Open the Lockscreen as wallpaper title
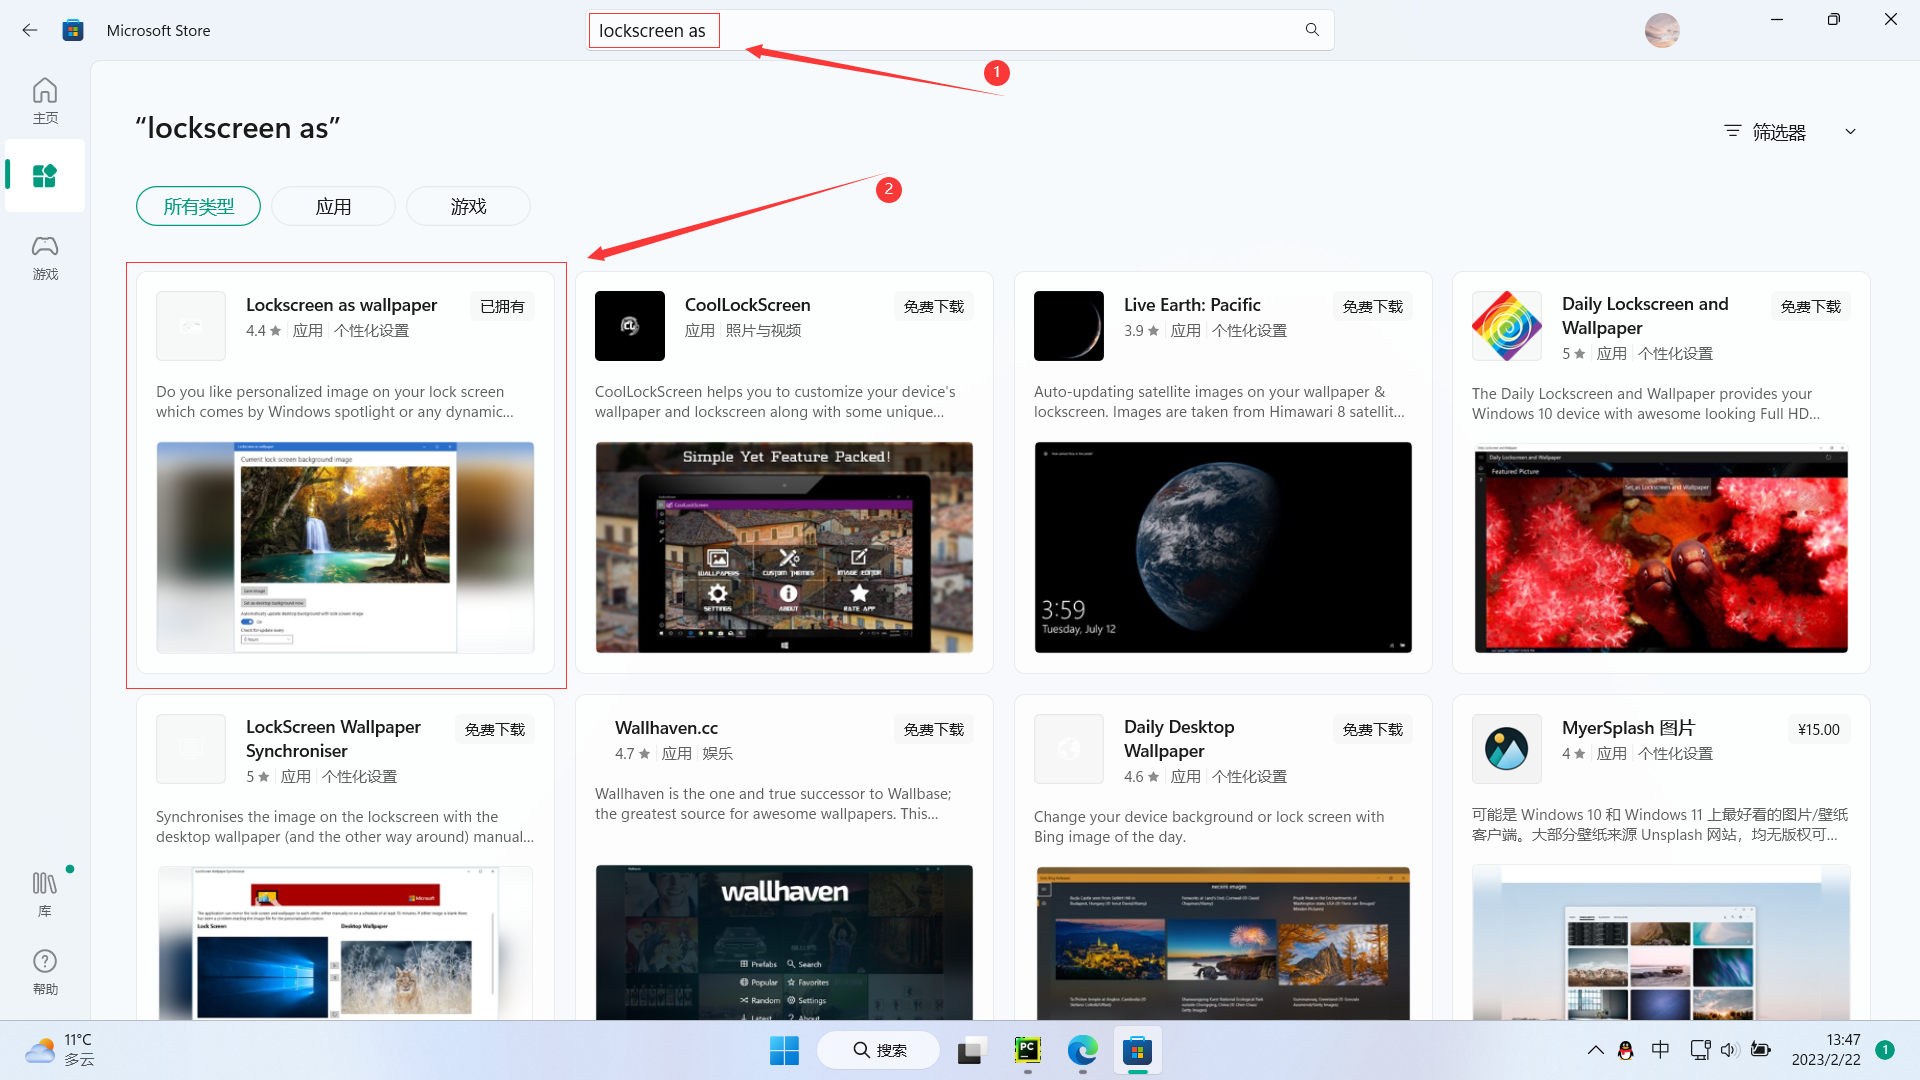 click(x=342, y=305)
